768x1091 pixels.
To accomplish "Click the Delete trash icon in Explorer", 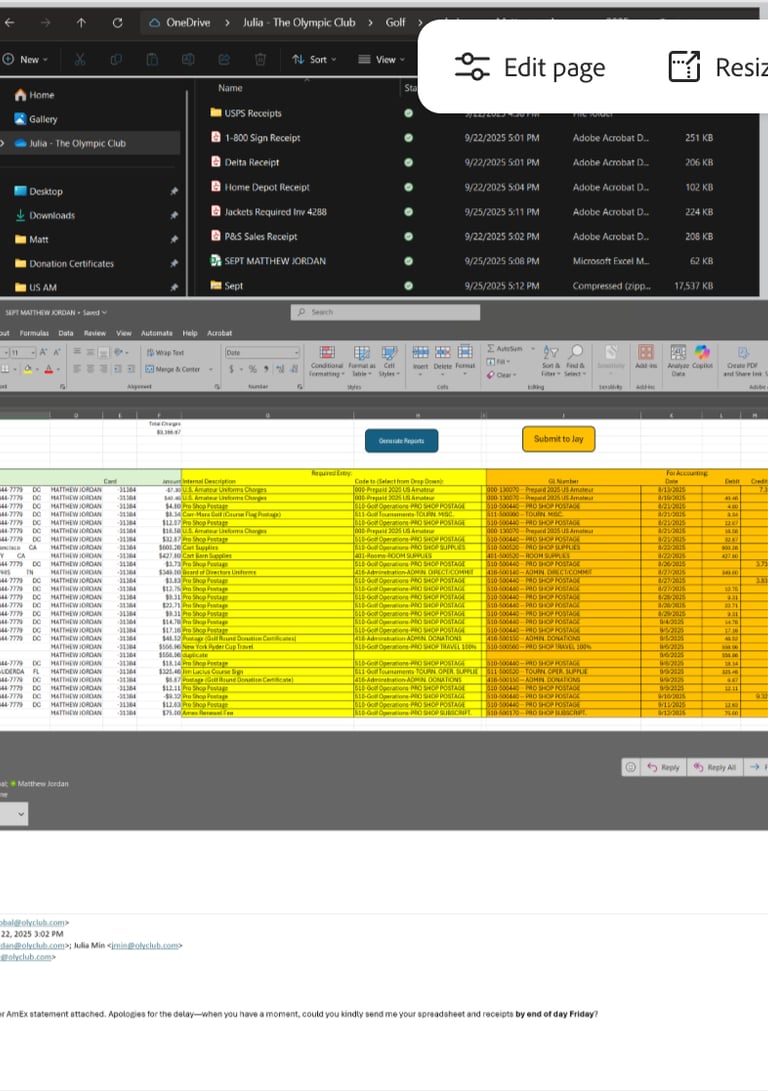I will [260, 59].
